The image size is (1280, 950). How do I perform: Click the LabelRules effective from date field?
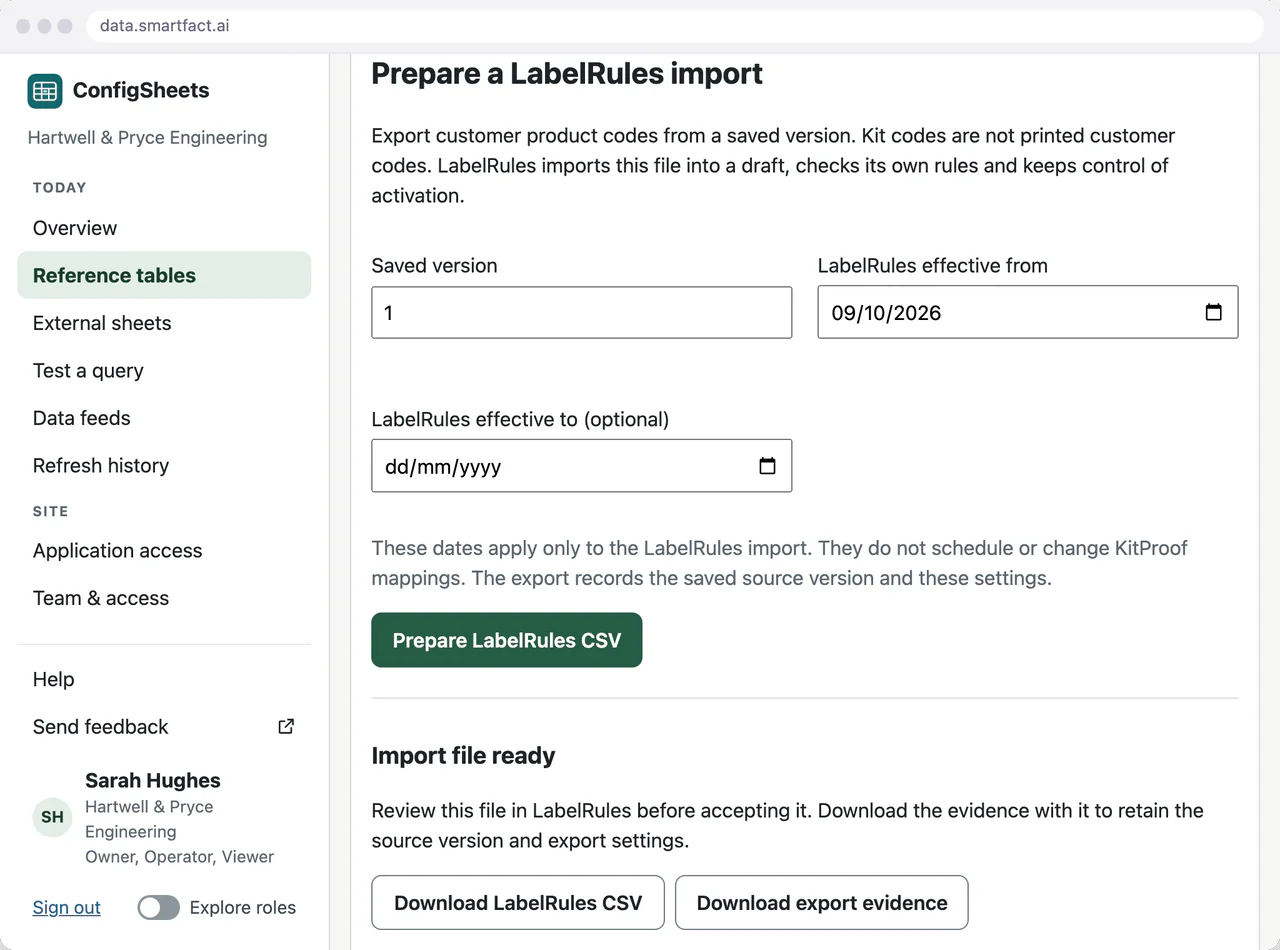pos(1028,312)
